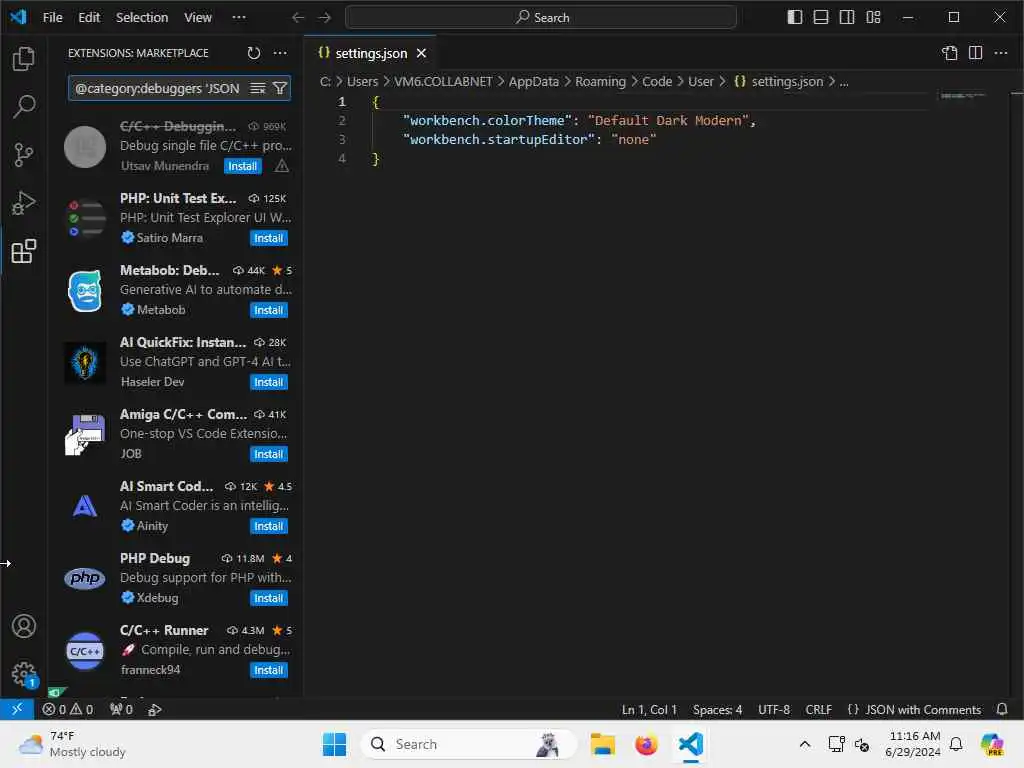Open the remote window indicator
Viewport: 1024px width, 768px height.
pyautogui.click(x=17, y=709)
